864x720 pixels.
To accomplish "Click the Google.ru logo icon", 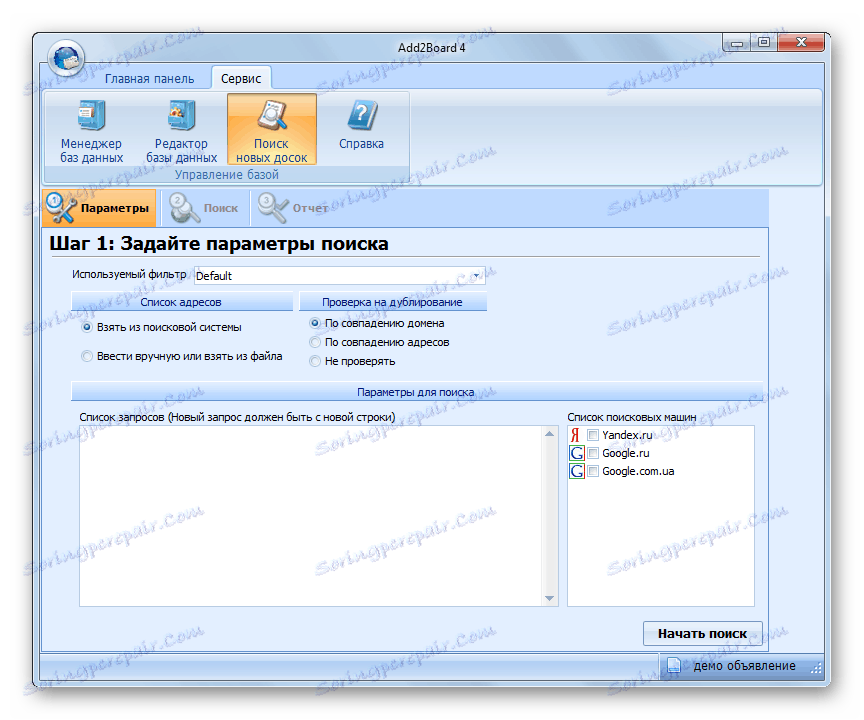I will point(576,453).
